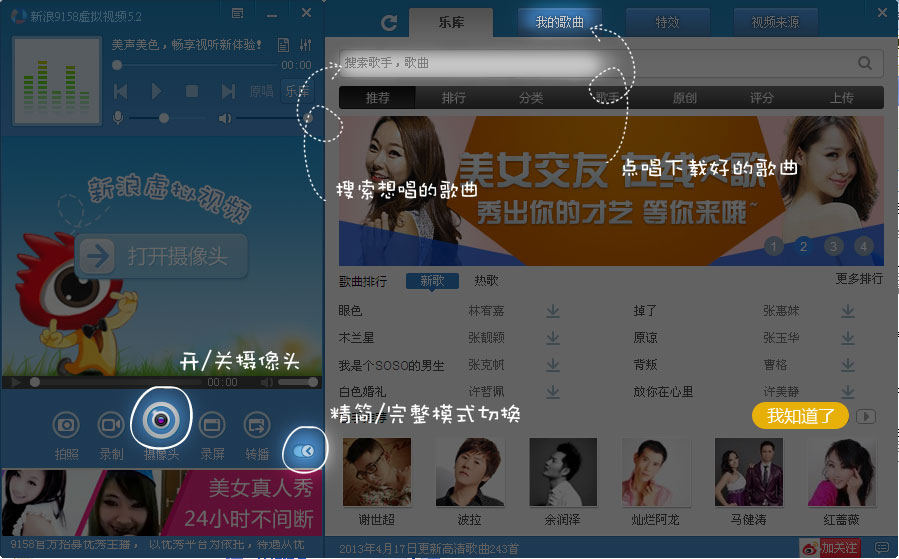Switch compact/full mode toggle
Screen dimensions: 899x559
(304, 451)
